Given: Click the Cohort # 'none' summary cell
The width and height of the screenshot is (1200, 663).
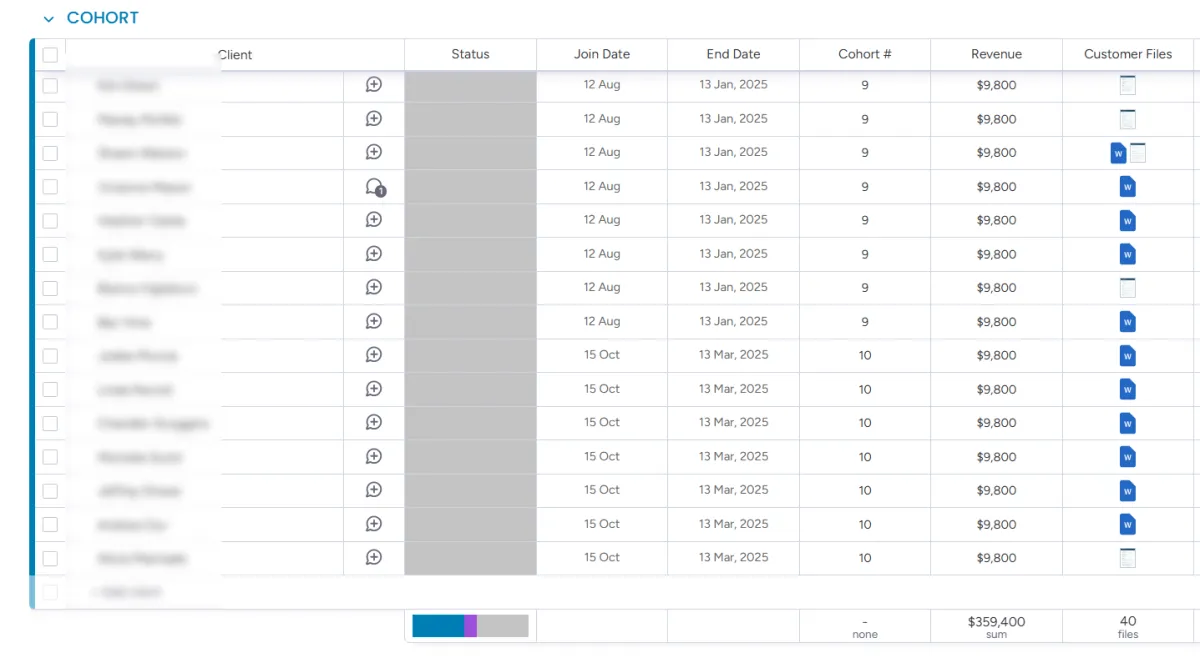Looking at the screenshot, I should (865, 626).
